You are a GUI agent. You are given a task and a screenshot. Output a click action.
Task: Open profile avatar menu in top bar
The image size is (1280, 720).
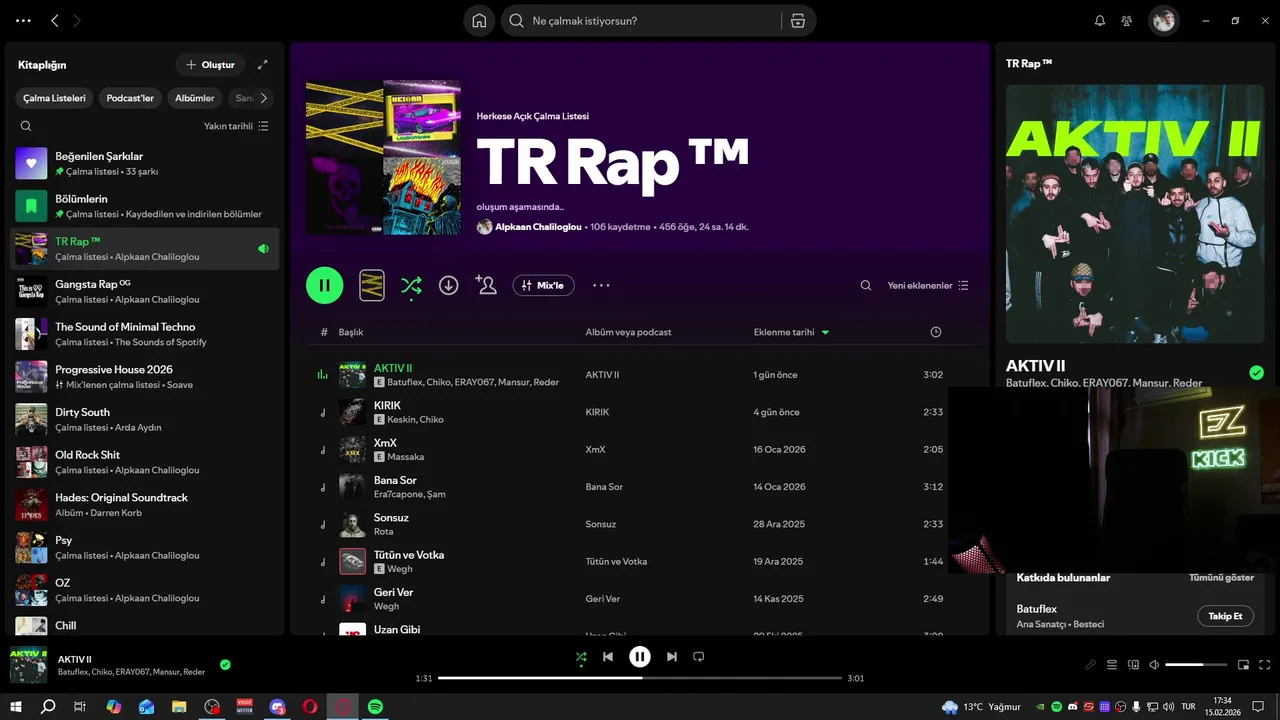tap(1163, 21)
